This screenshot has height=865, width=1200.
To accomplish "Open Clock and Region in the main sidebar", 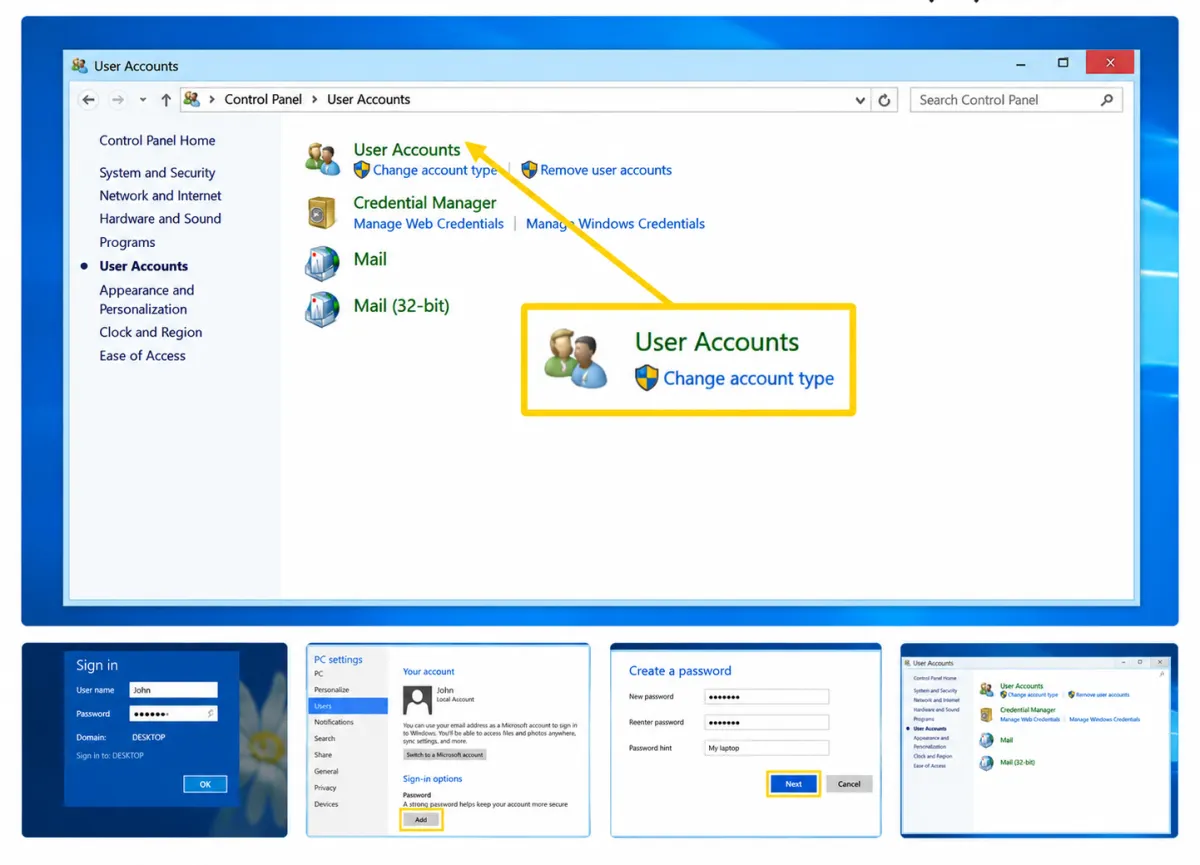I will click(150, 333).
